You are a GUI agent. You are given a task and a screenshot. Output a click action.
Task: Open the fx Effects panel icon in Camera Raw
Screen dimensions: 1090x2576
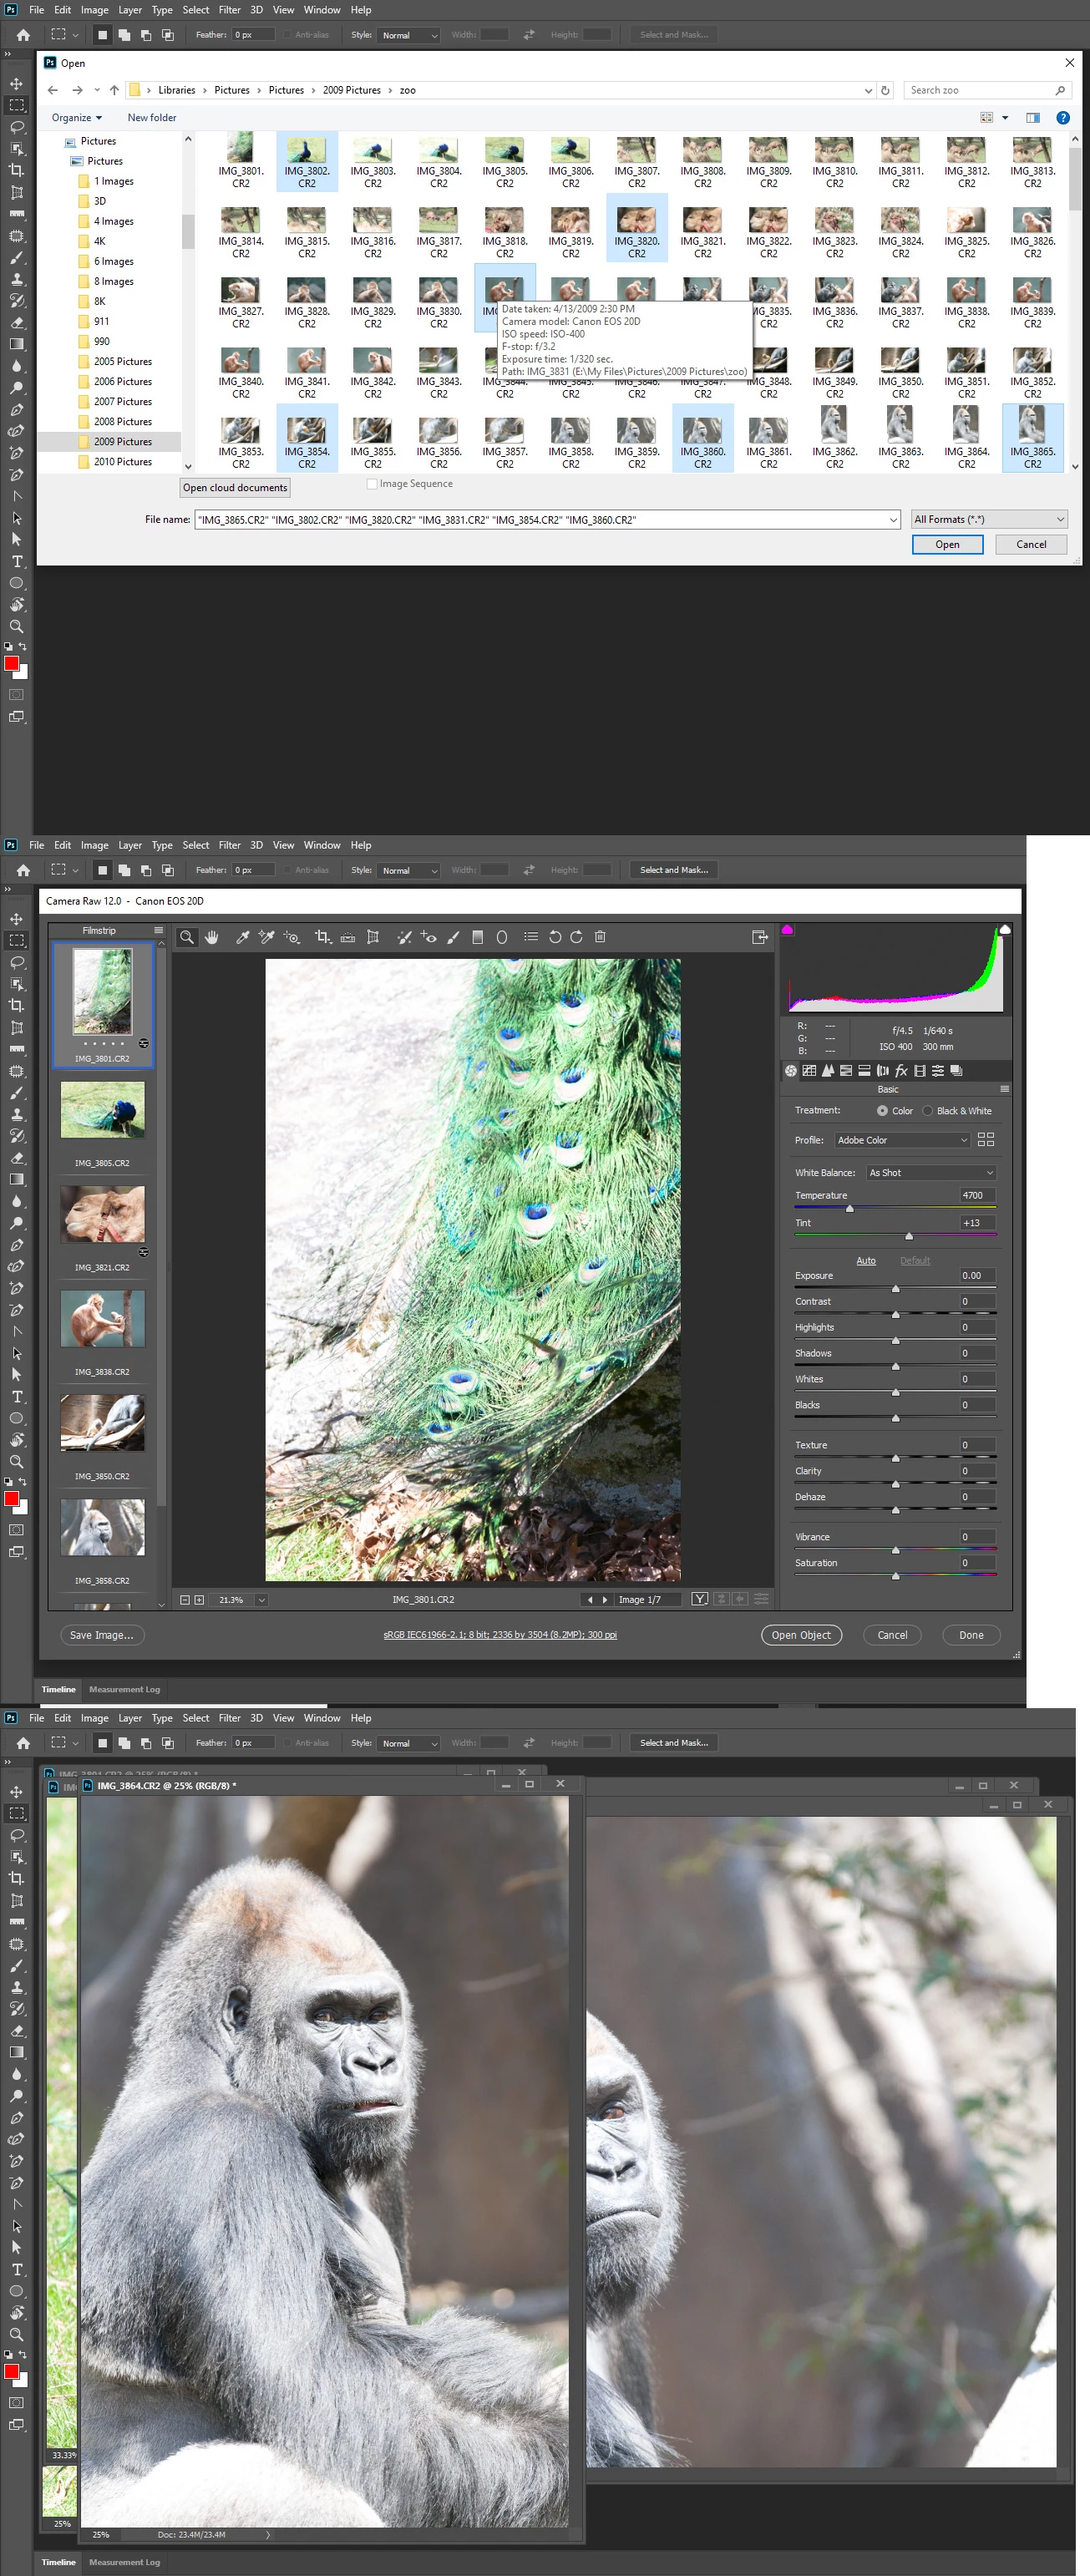901,1070
